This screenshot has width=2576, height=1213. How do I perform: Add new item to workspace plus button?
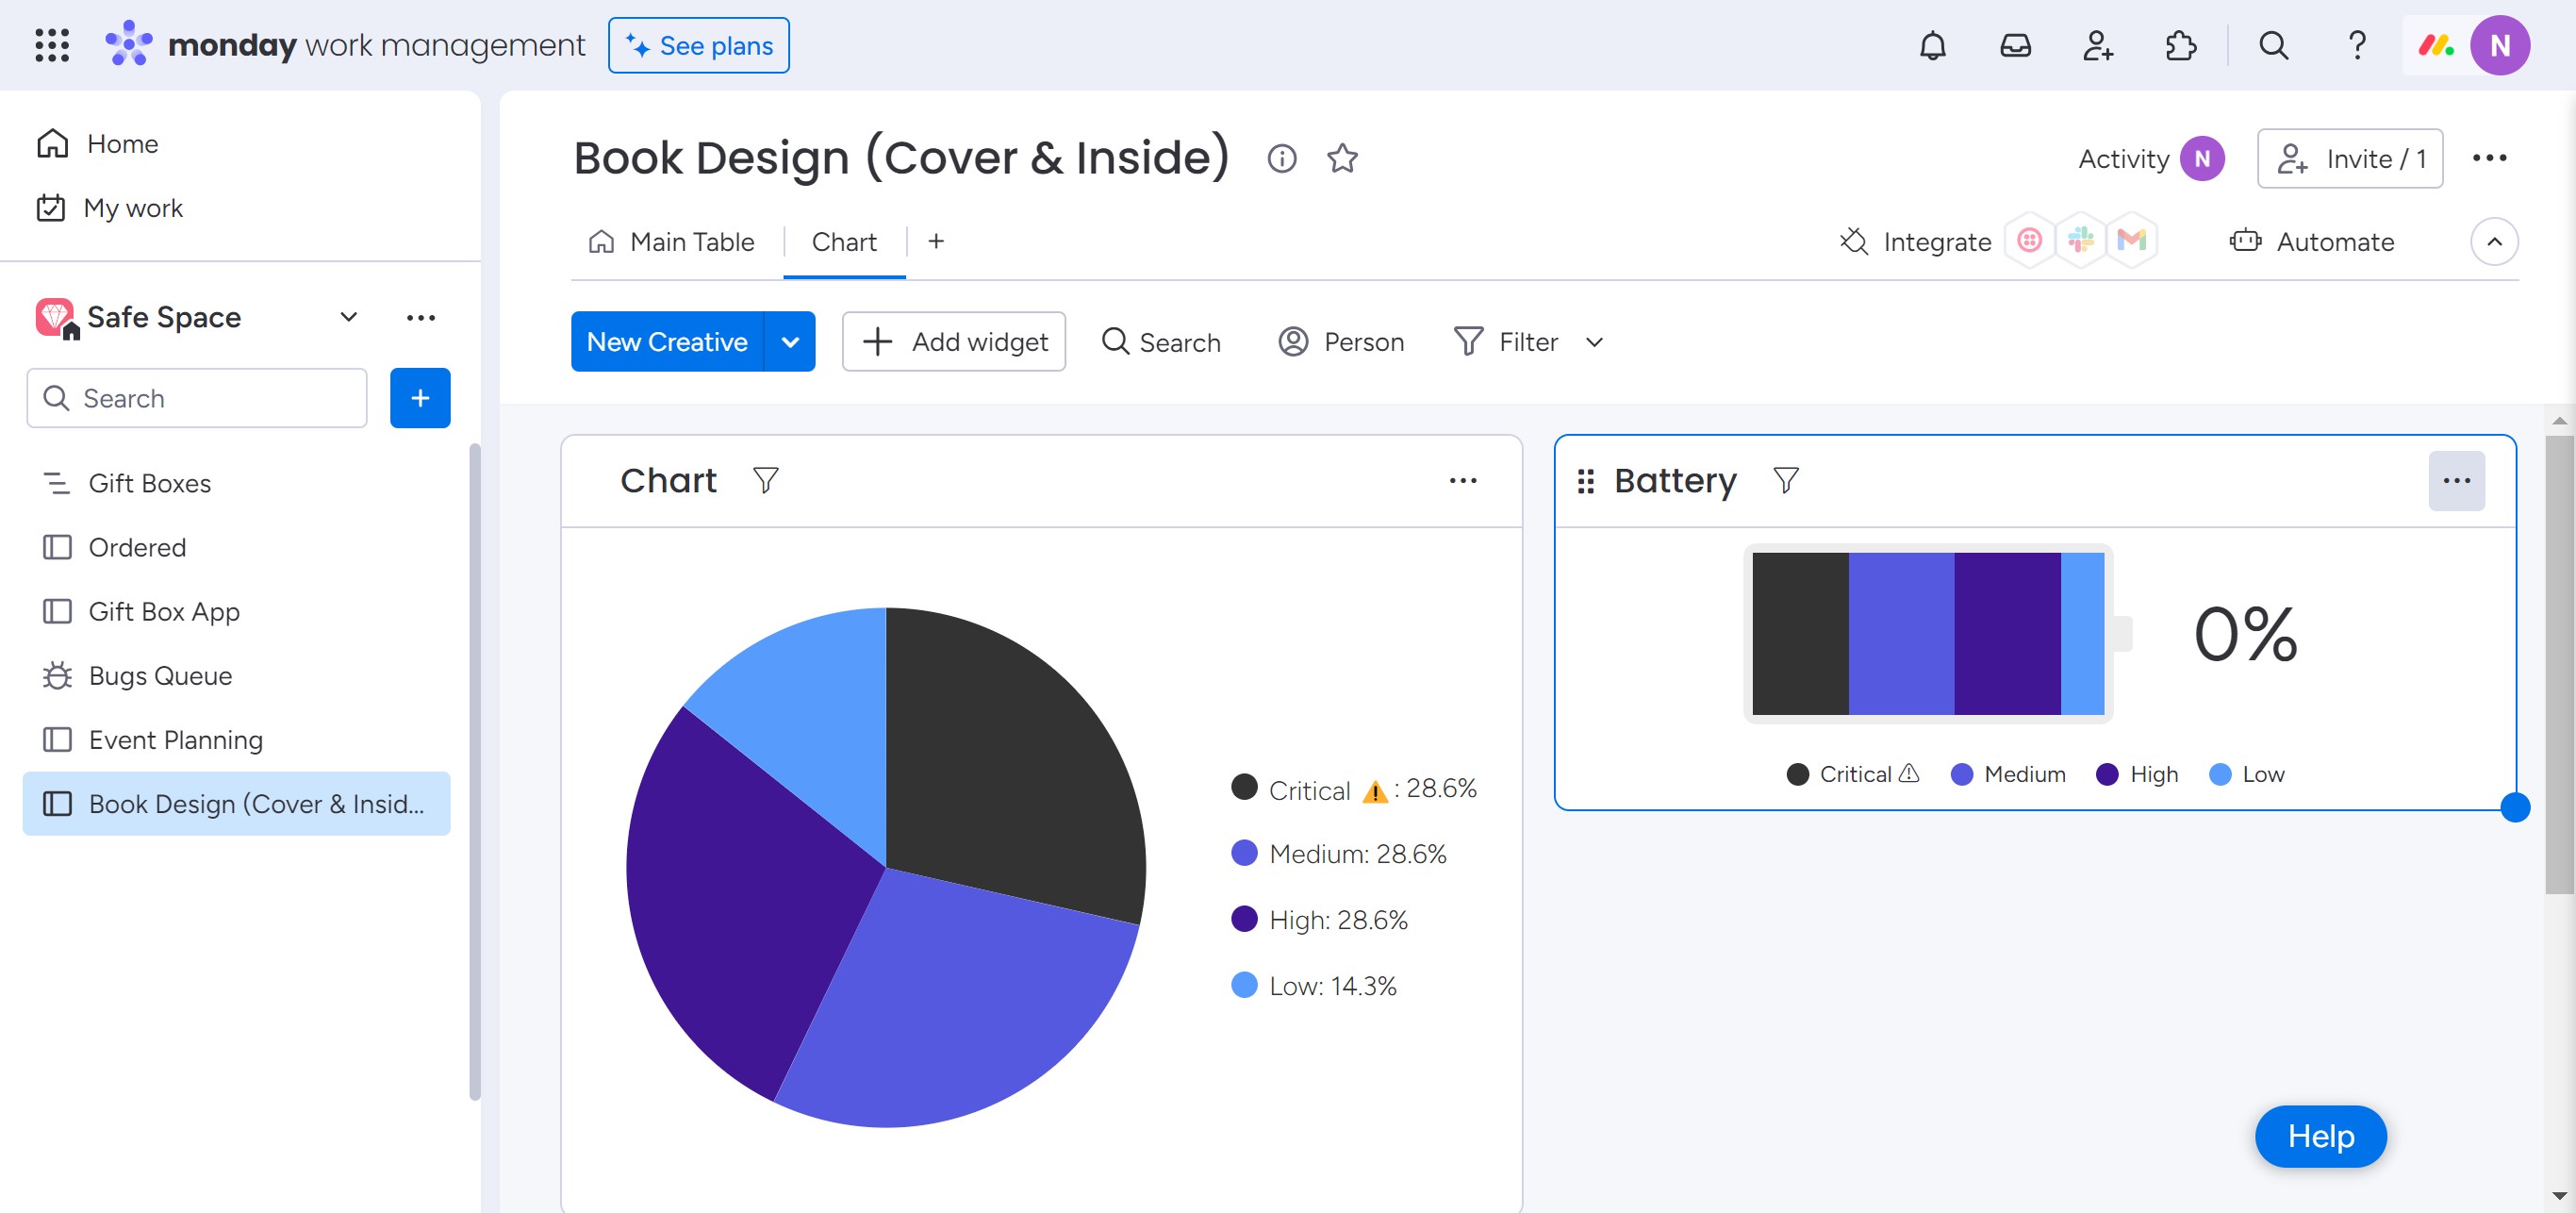(x=420, y=398)
